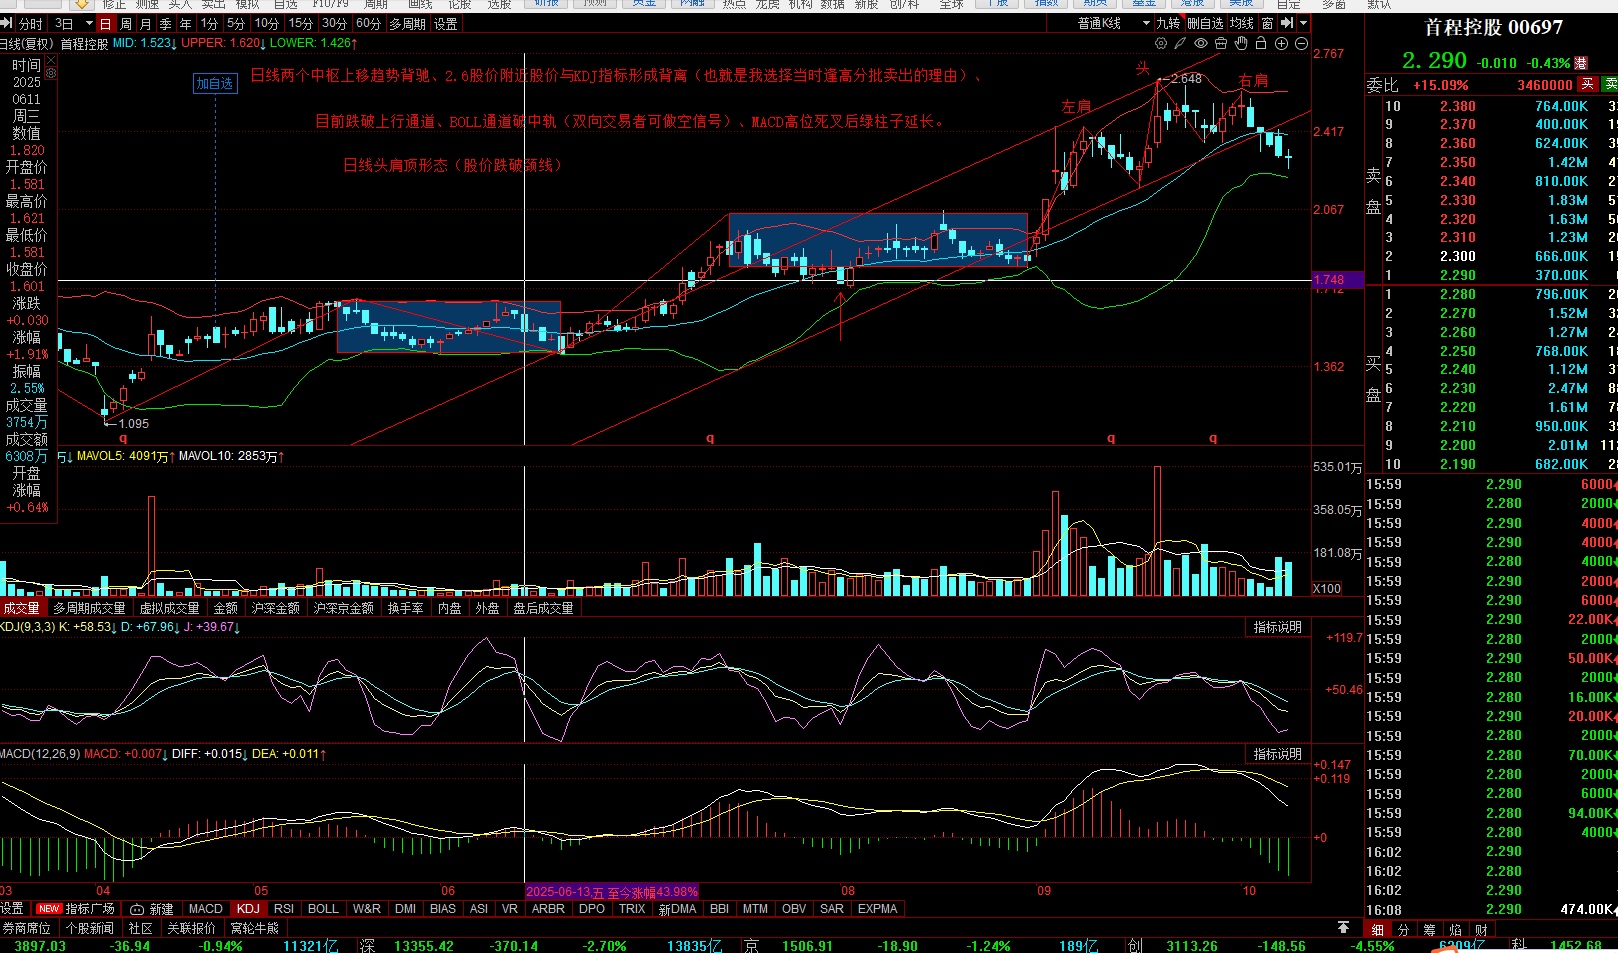The image size is (1618, 953).
Task: Switch indicator to W&R
Action: click(367, 909)
